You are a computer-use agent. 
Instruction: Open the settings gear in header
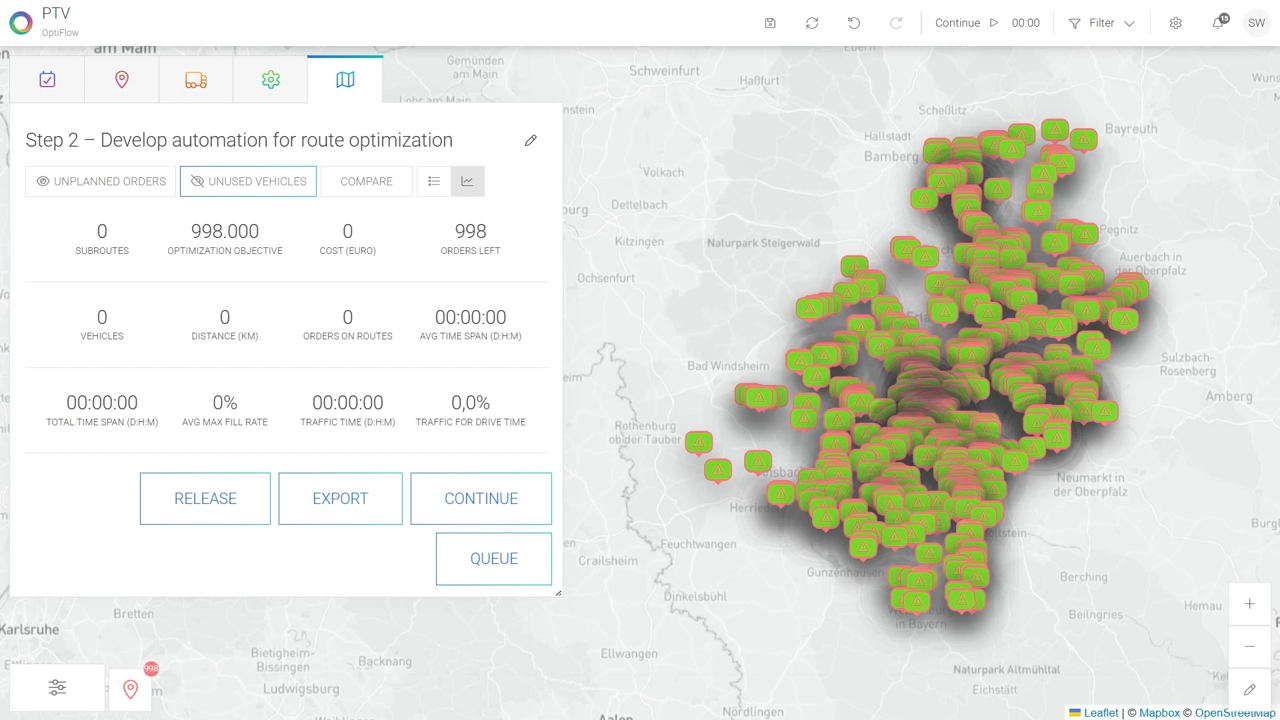pos(1176,23)
